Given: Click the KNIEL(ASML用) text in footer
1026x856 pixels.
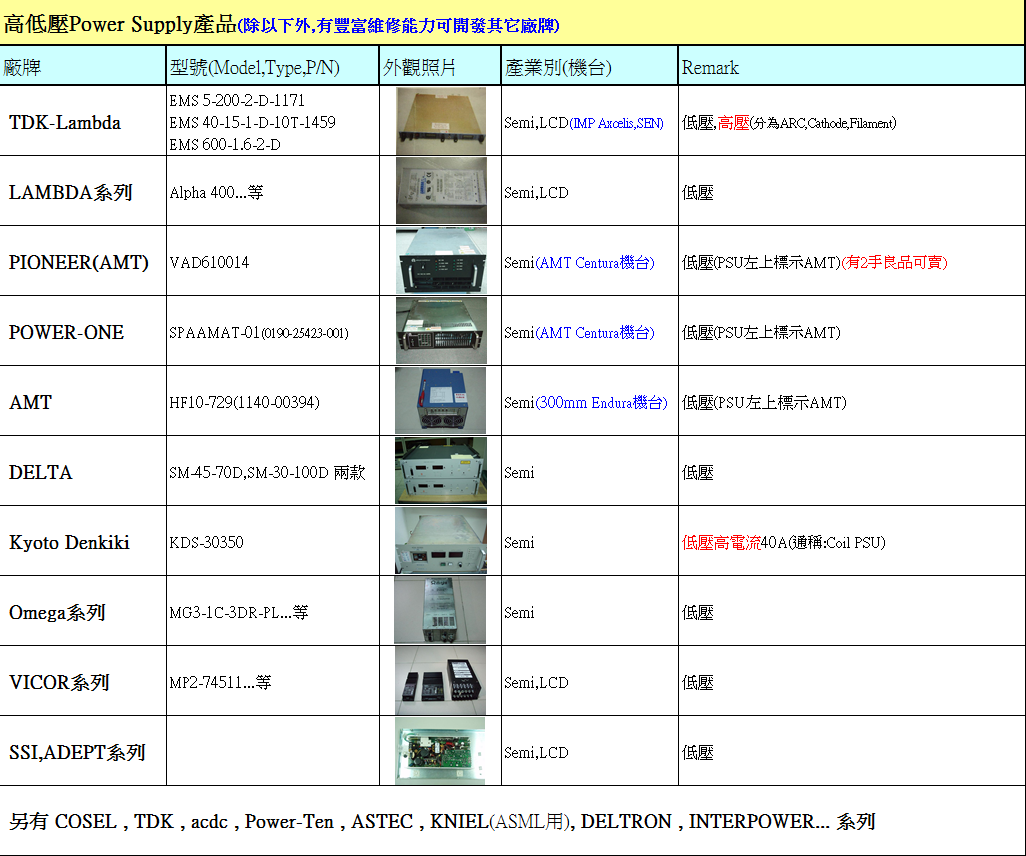Looking at the screenshot, I should pos(501,821).
